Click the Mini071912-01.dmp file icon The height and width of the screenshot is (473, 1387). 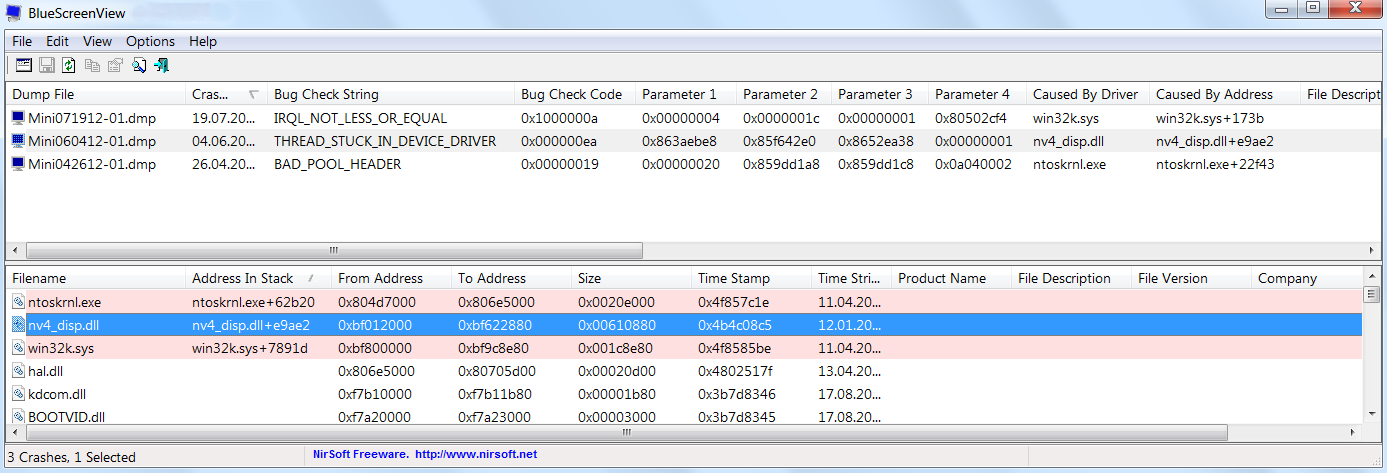pos(18,118)
